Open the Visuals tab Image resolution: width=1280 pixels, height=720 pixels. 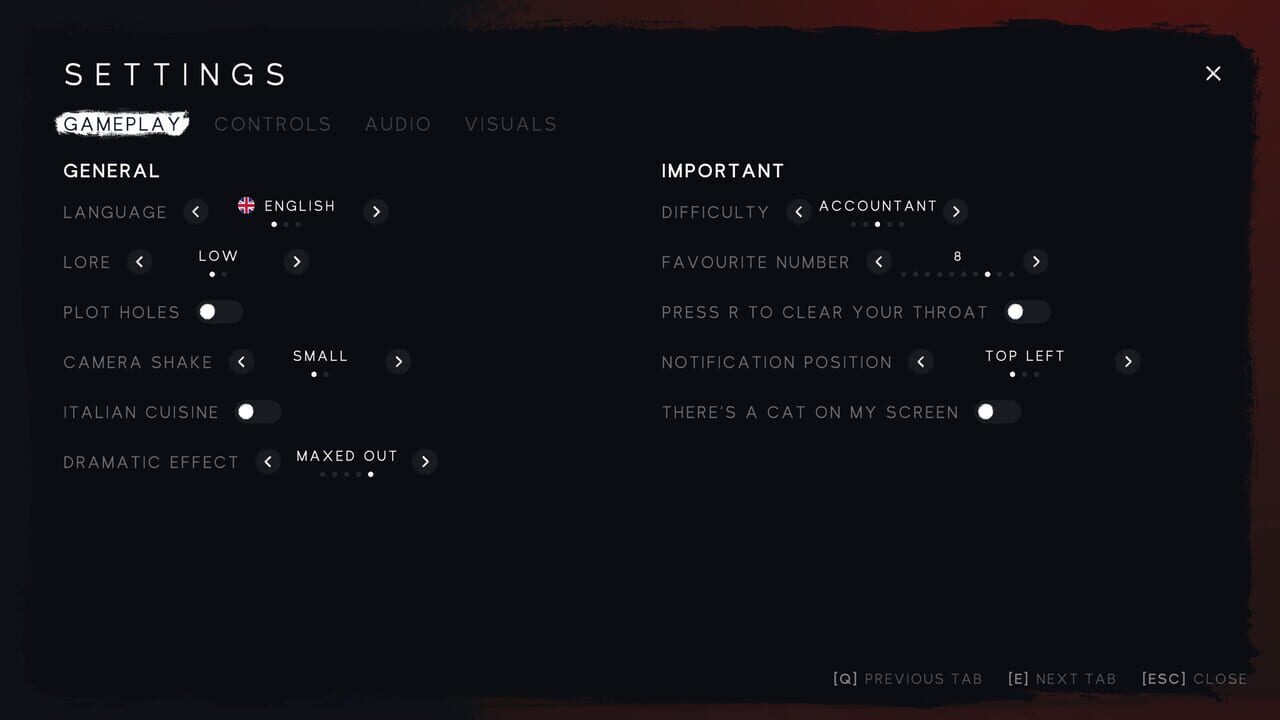point(511,124)
